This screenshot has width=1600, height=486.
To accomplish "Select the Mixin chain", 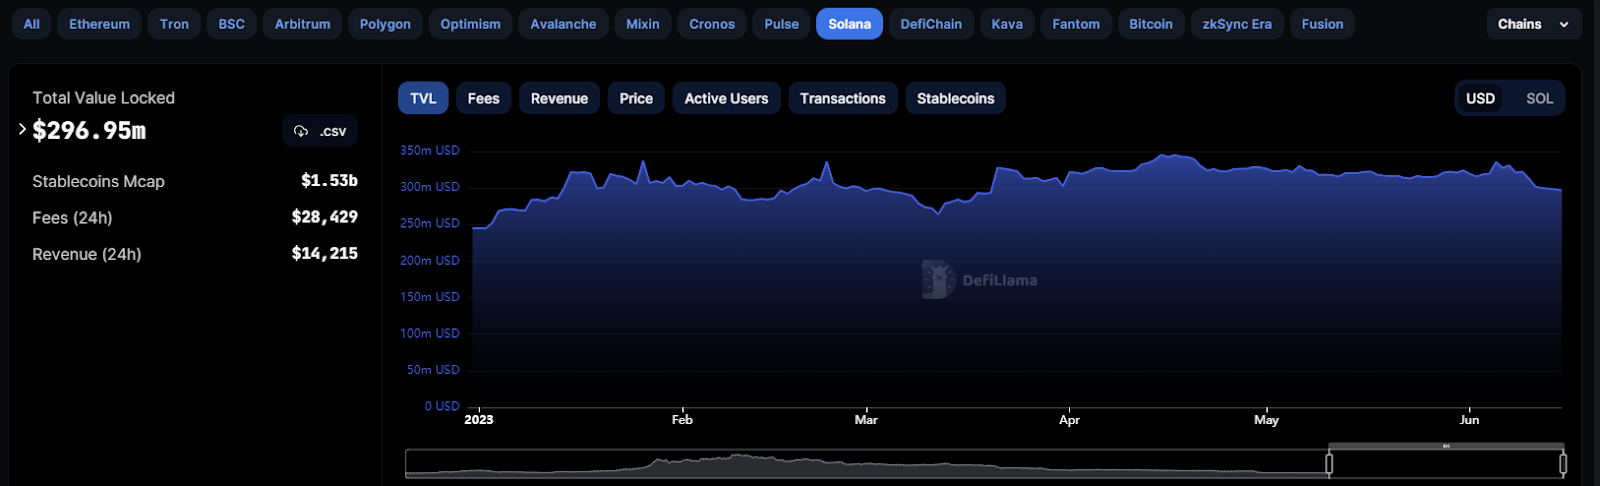I will (642, 24).
